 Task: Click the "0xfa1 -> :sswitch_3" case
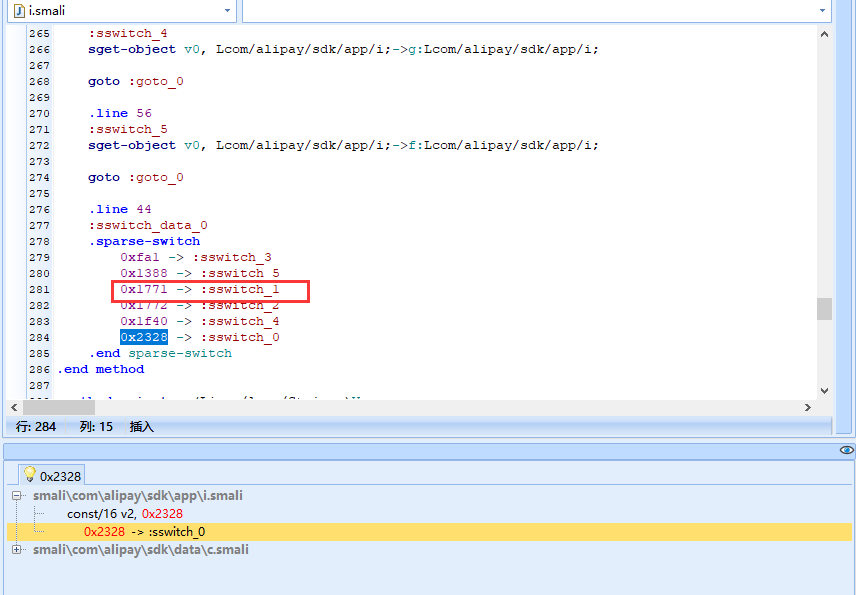pyautogui.click(x=196, y=257)
